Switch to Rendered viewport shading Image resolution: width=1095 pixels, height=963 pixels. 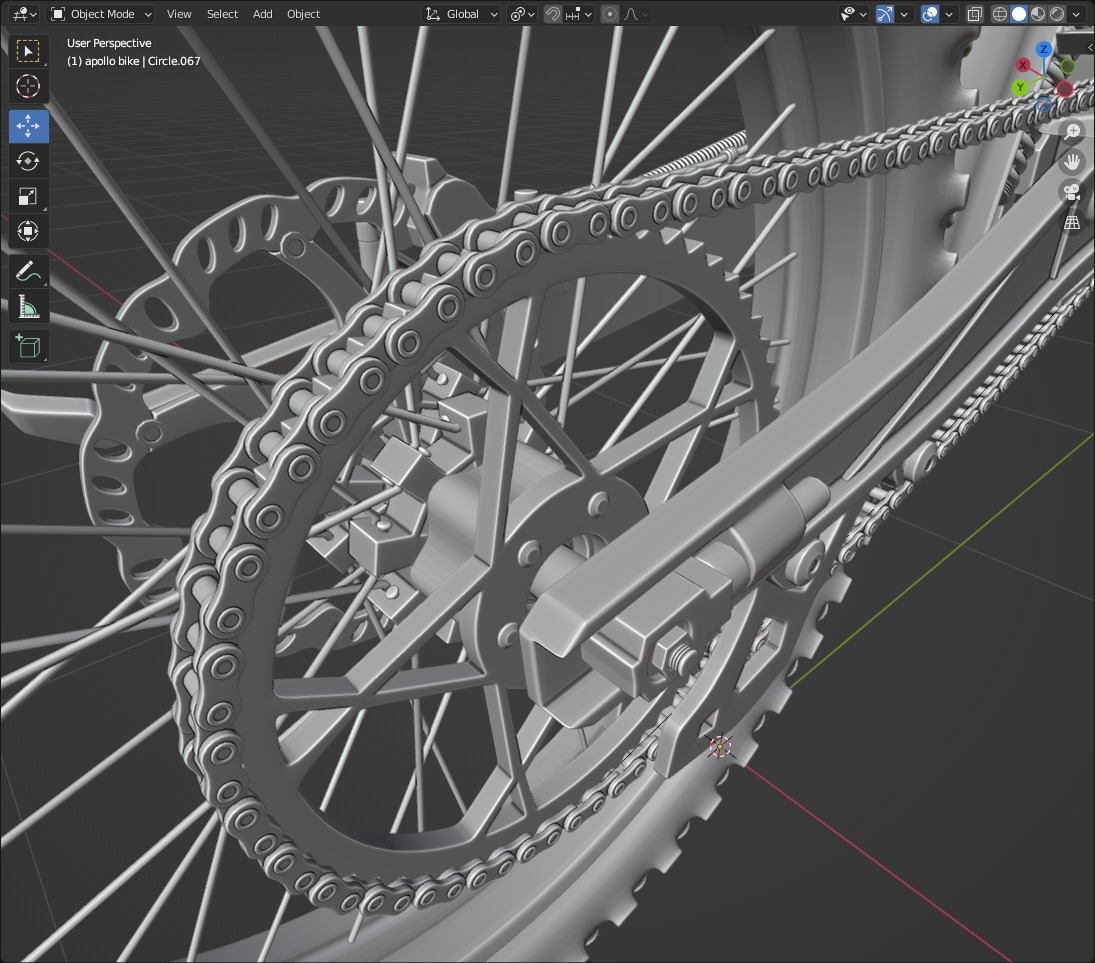pyautogui.click(x=1057, y=14)
